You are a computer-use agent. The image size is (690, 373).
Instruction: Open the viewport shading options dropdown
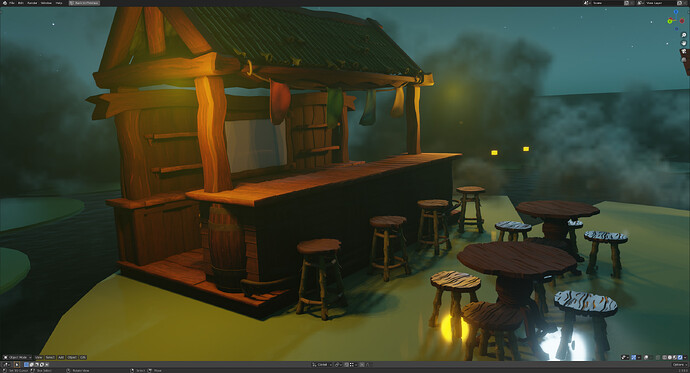tap(685, 358)
